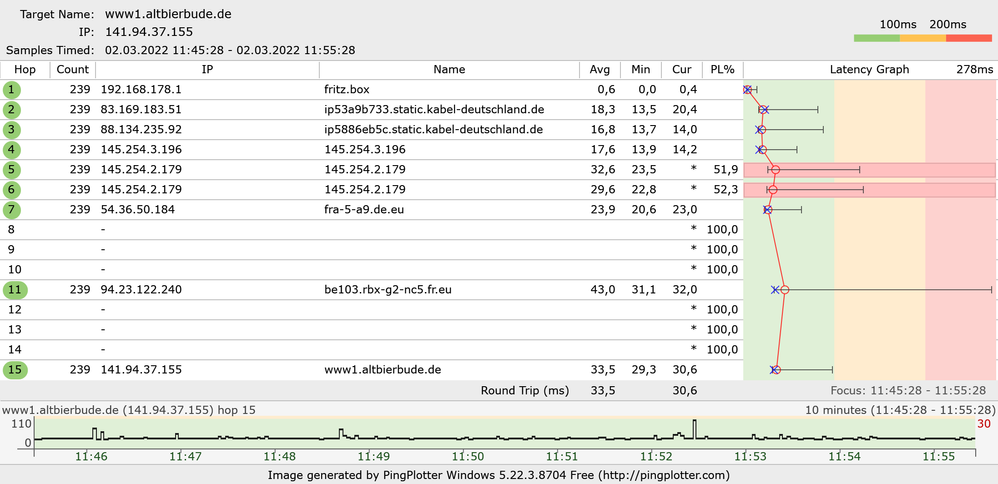Viewport: 998px width, 484px height.
Task: Click the IP column header
Action: click(x=207, y=70)
